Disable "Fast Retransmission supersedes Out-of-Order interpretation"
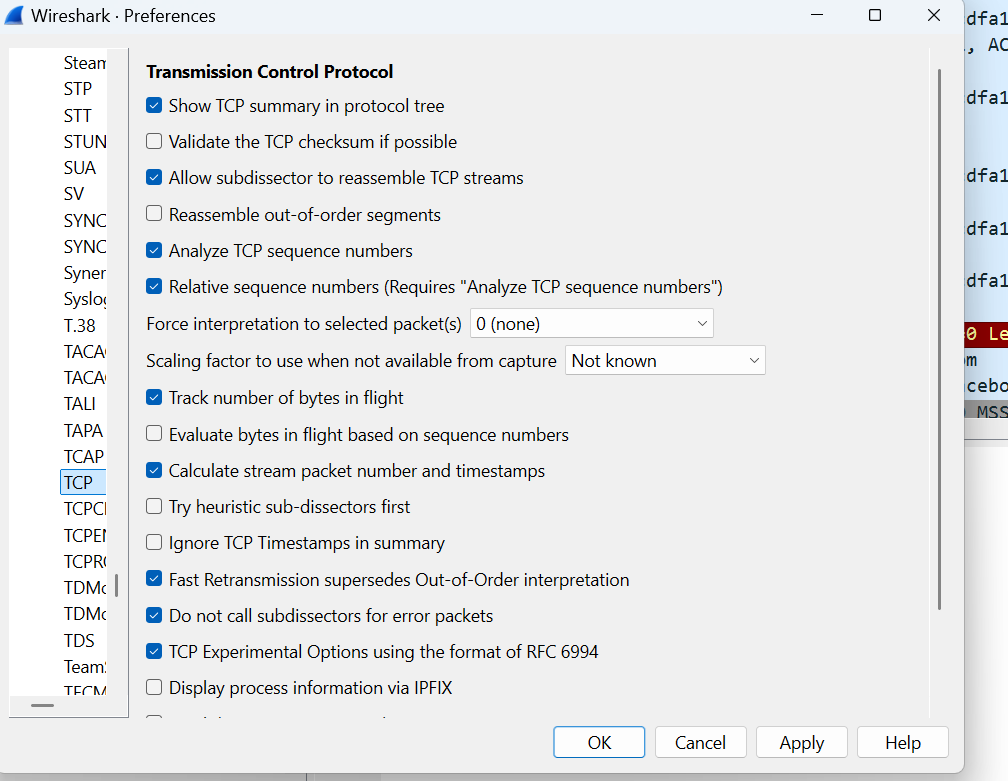Viewport: 1008px width, 781px height. [154, 578]
